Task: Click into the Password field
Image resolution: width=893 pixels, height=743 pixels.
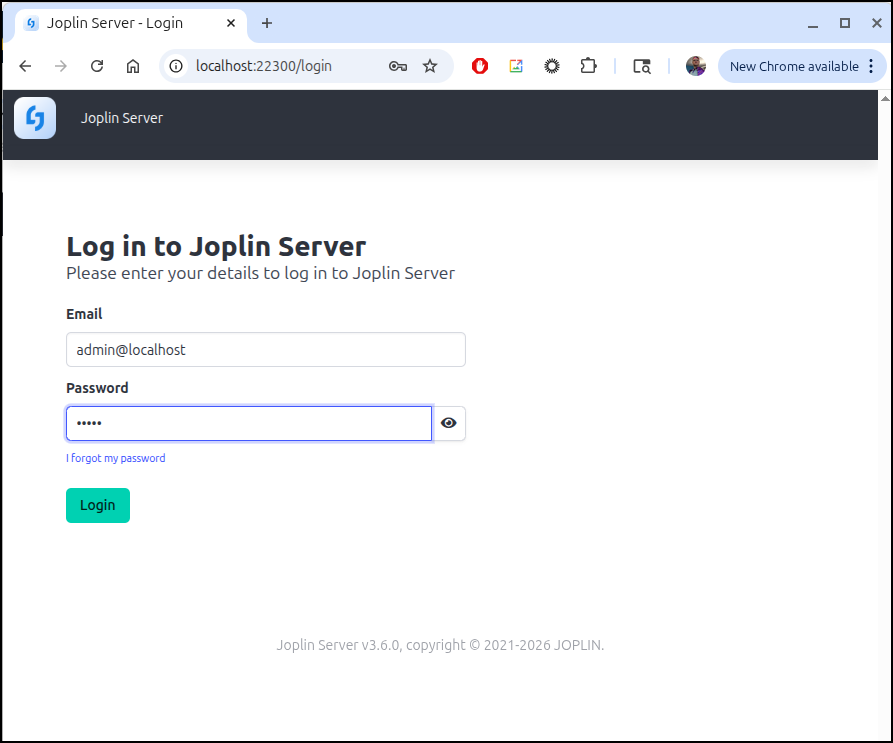Action: (249, 423)
